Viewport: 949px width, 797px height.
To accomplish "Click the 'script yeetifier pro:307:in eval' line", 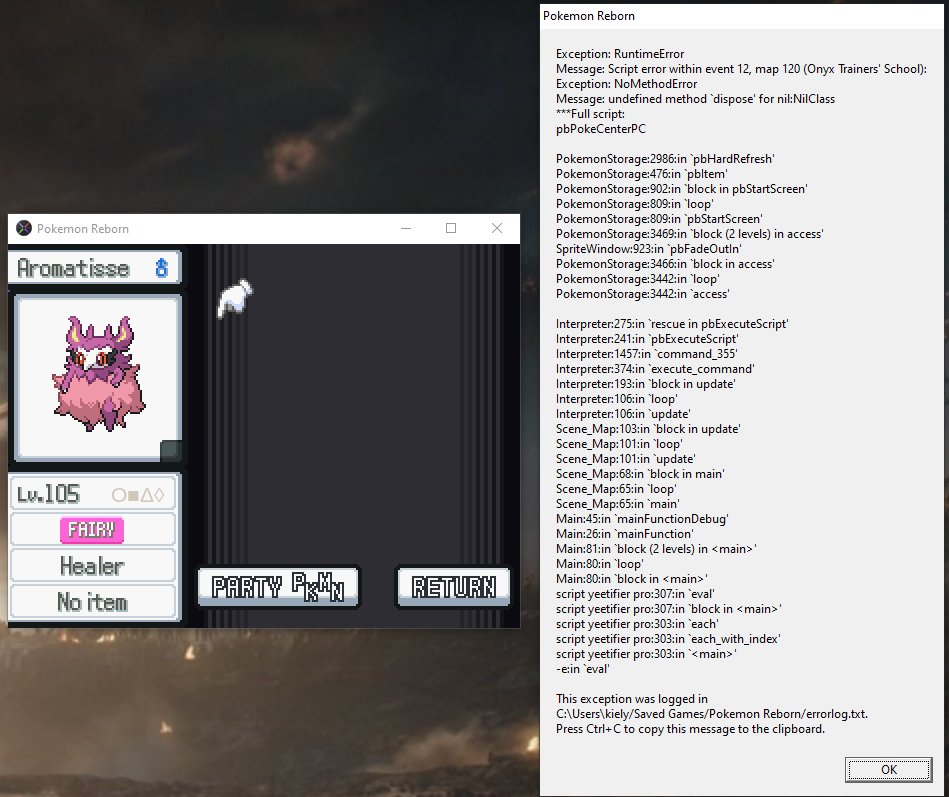I will [635, 594].
